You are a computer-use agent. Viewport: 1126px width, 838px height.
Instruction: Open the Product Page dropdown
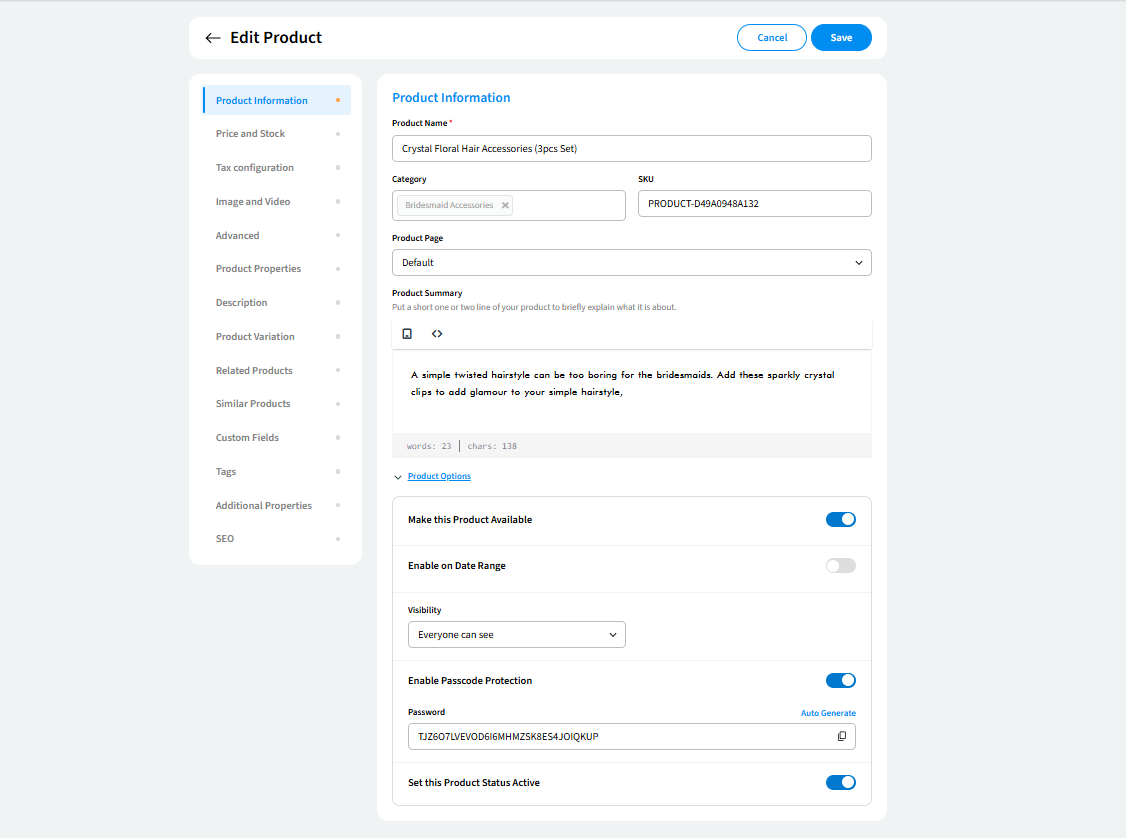(631, 263)
